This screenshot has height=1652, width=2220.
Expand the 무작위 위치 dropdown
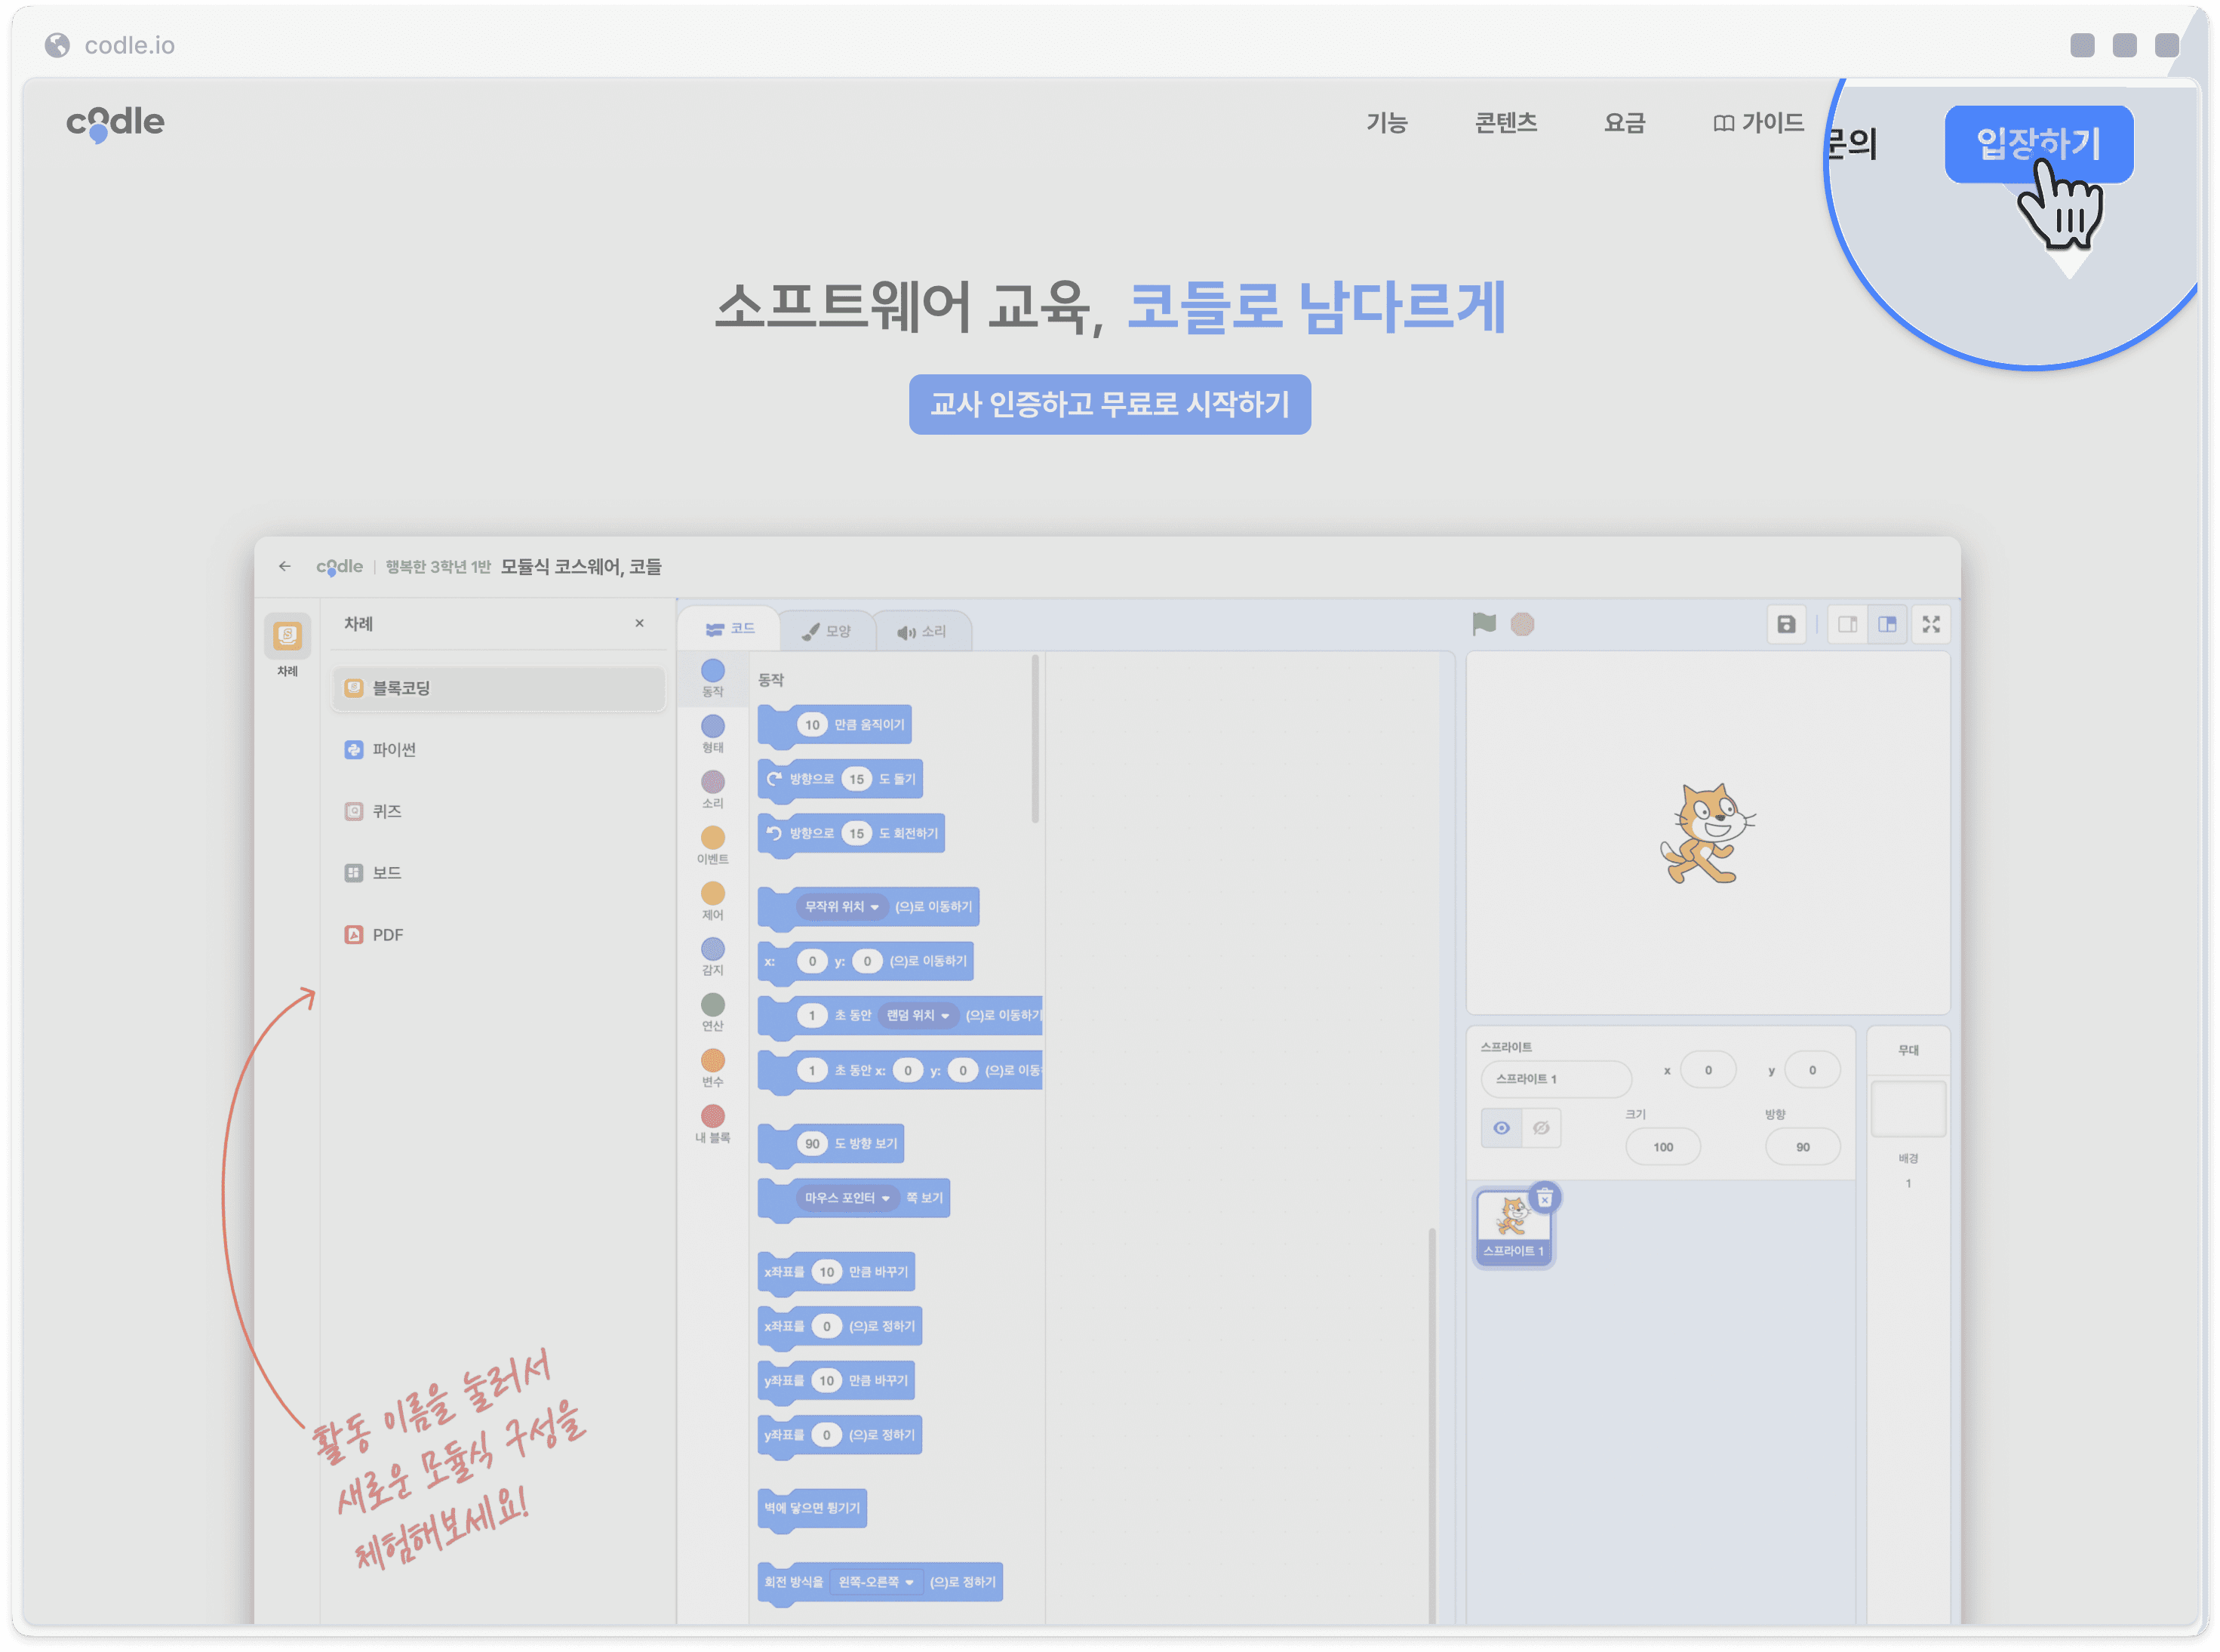click(841, 906)
